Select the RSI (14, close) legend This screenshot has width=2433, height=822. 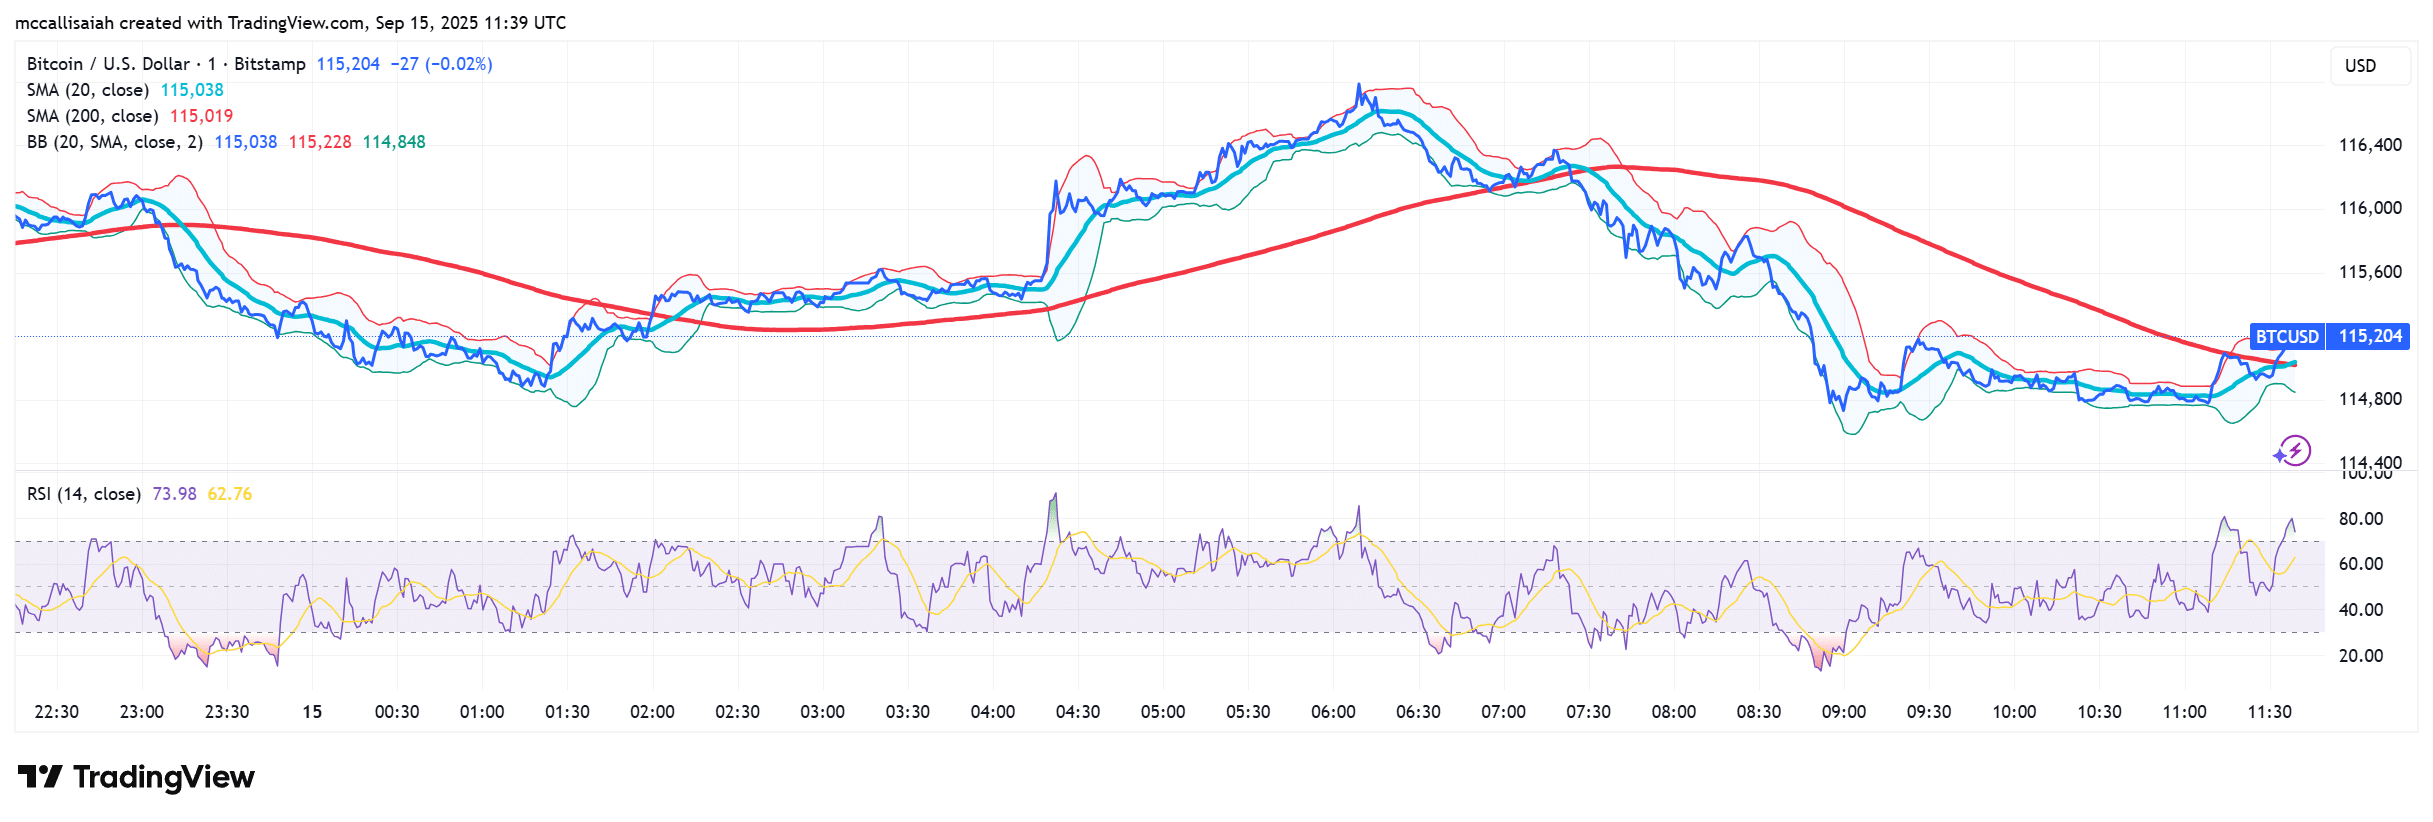coord(84,494)
